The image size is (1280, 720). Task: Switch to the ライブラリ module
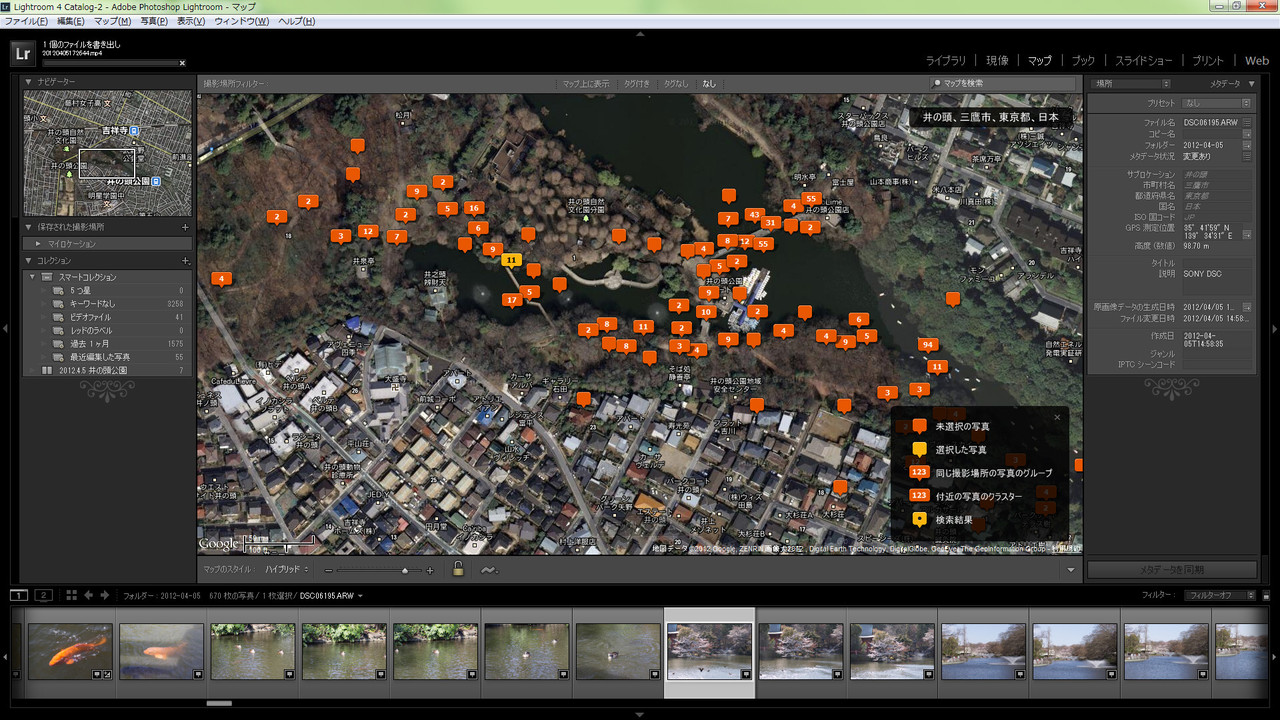pos(946,61)
